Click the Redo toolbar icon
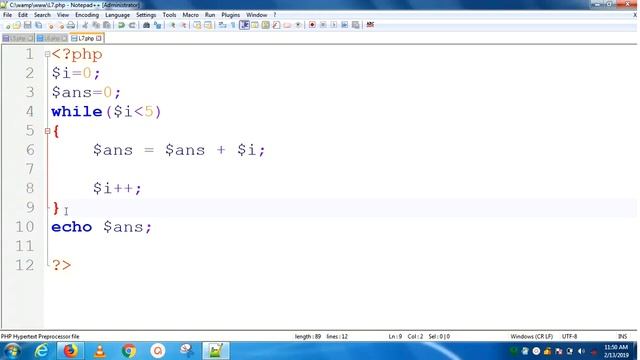Screen dimensions: 640x360 (132, 25)
